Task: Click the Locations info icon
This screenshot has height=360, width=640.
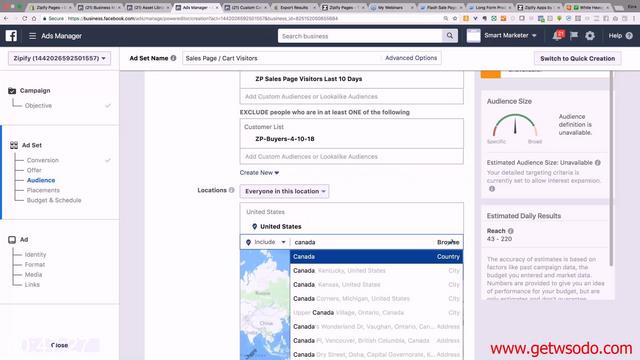Action: [232, 190]
